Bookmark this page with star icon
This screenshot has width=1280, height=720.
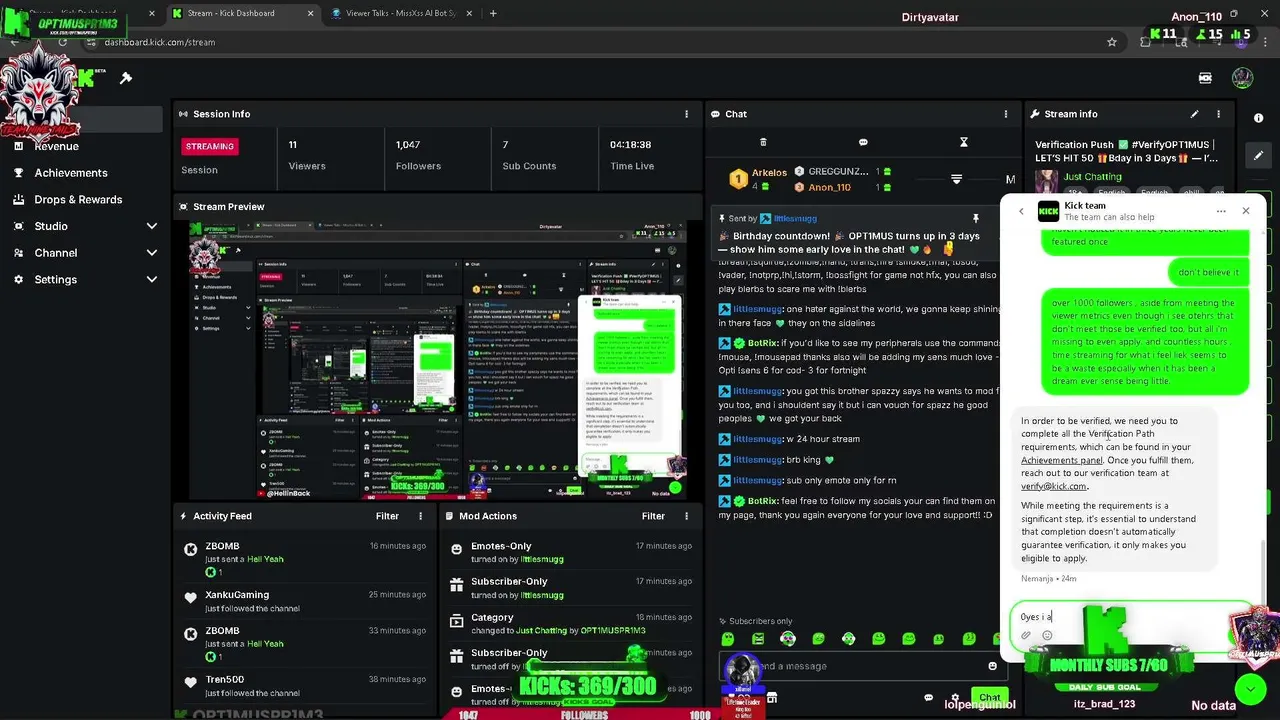click(1112, 42)
